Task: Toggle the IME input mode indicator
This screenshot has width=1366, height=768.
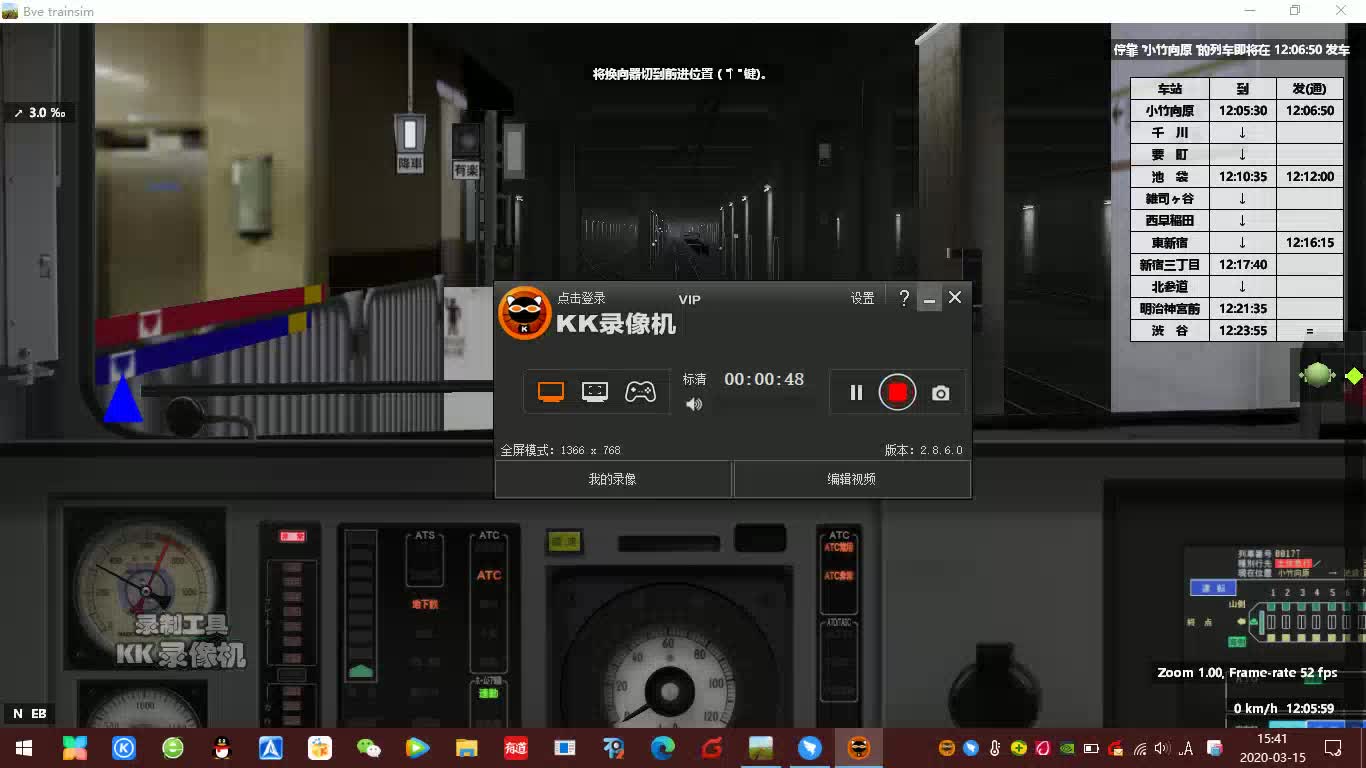Action: pos(1187,748)
